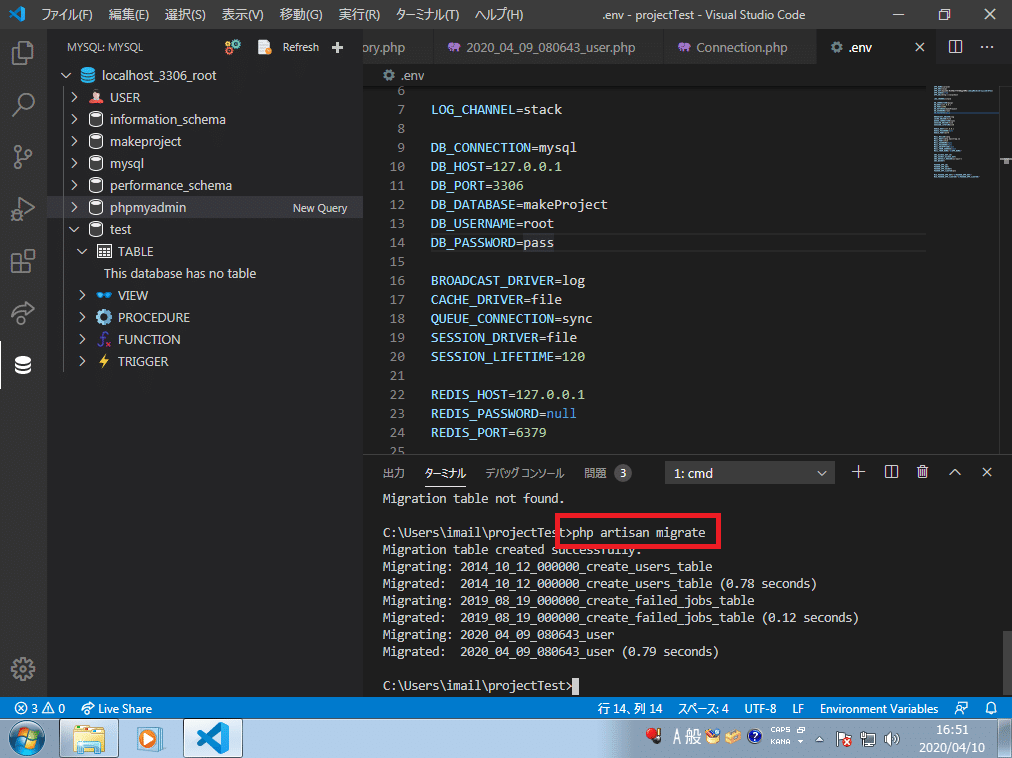Open Live Share view in activity bar
1012x758 pixels.
pos(23,313)
